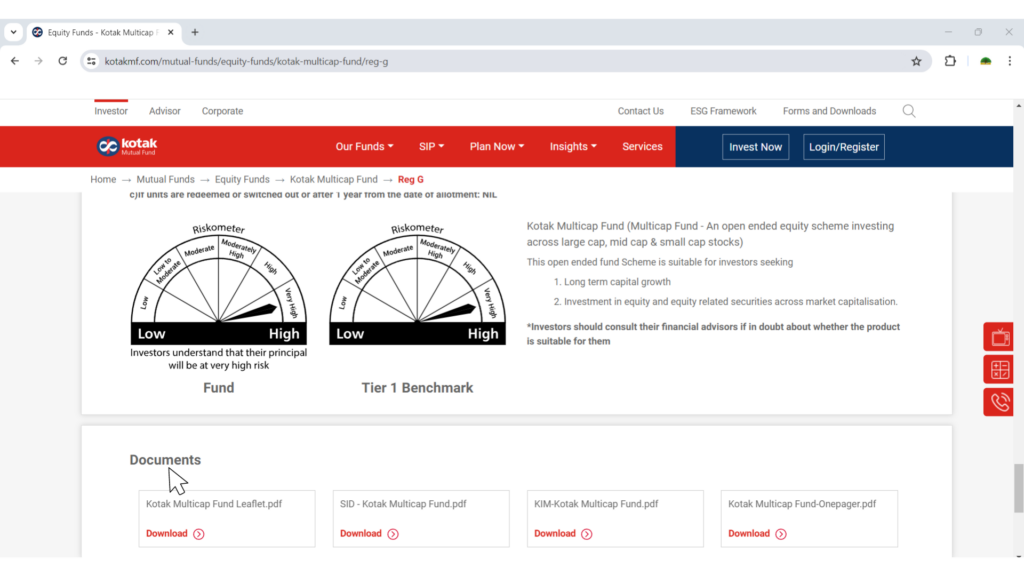Open the Chrome profile avatar
The height and width of the screenshot is (576, 1024).
pos(985,61)
